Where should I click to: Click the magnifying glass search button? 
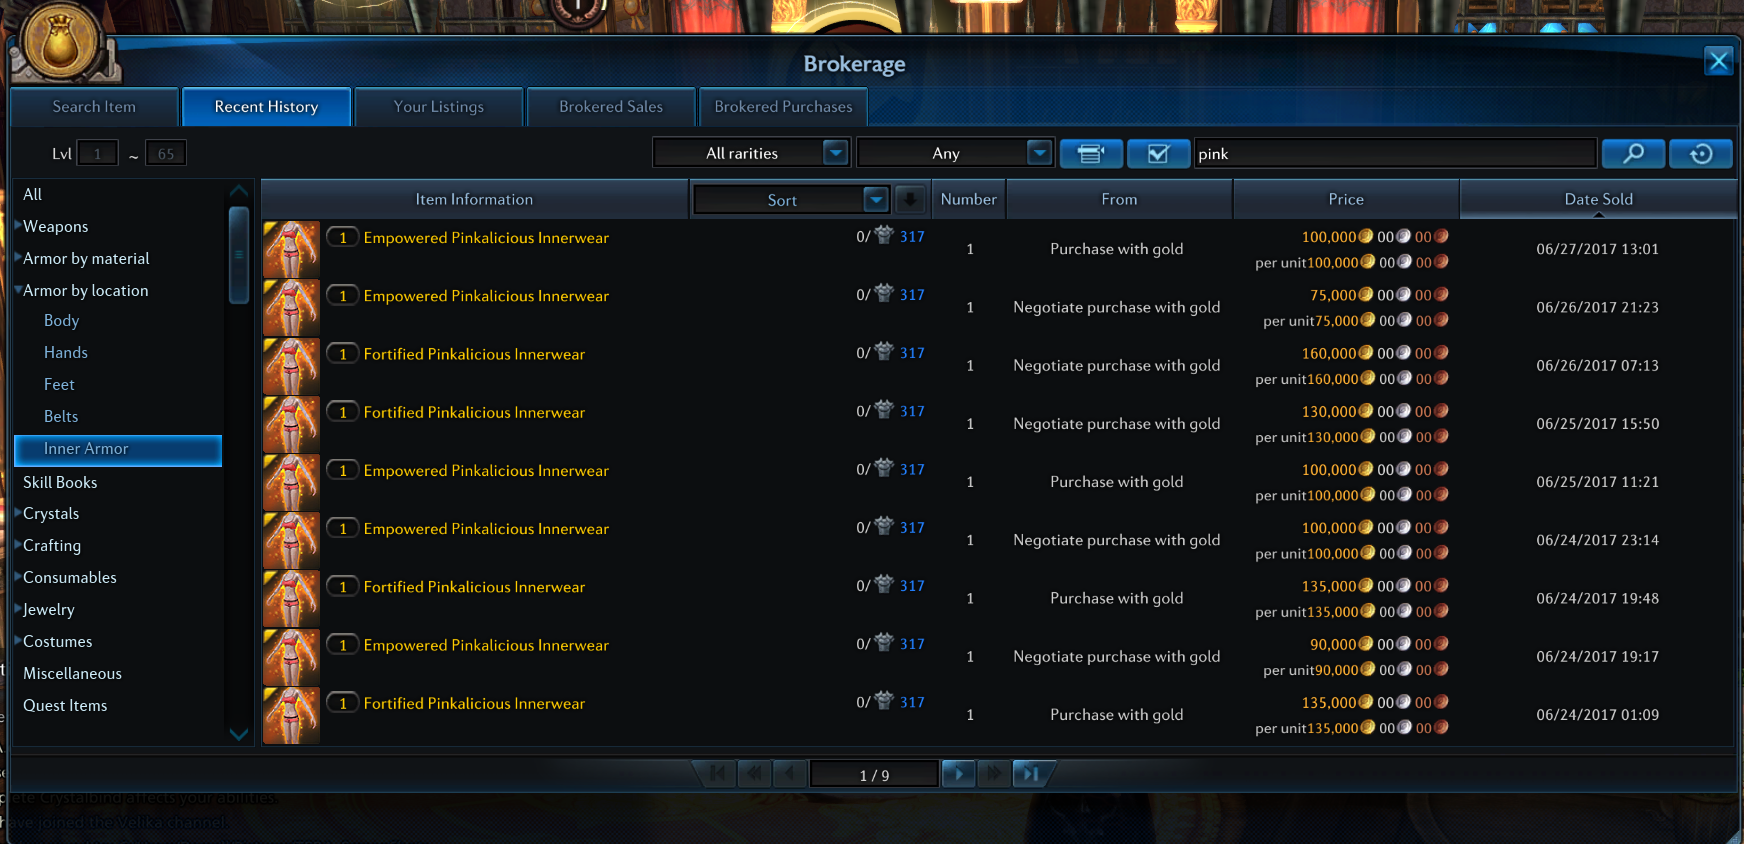tap(1632, 153)
